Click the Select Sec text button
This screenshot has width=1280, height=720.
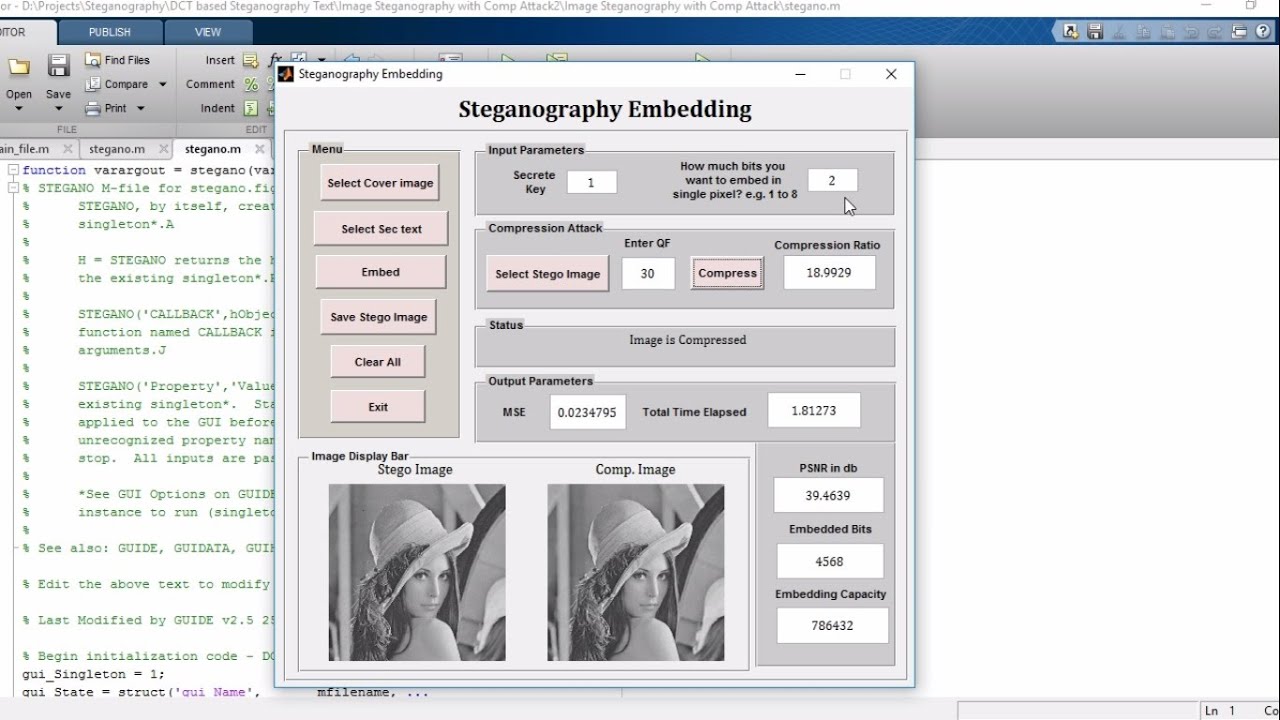[x=381, y=228]
